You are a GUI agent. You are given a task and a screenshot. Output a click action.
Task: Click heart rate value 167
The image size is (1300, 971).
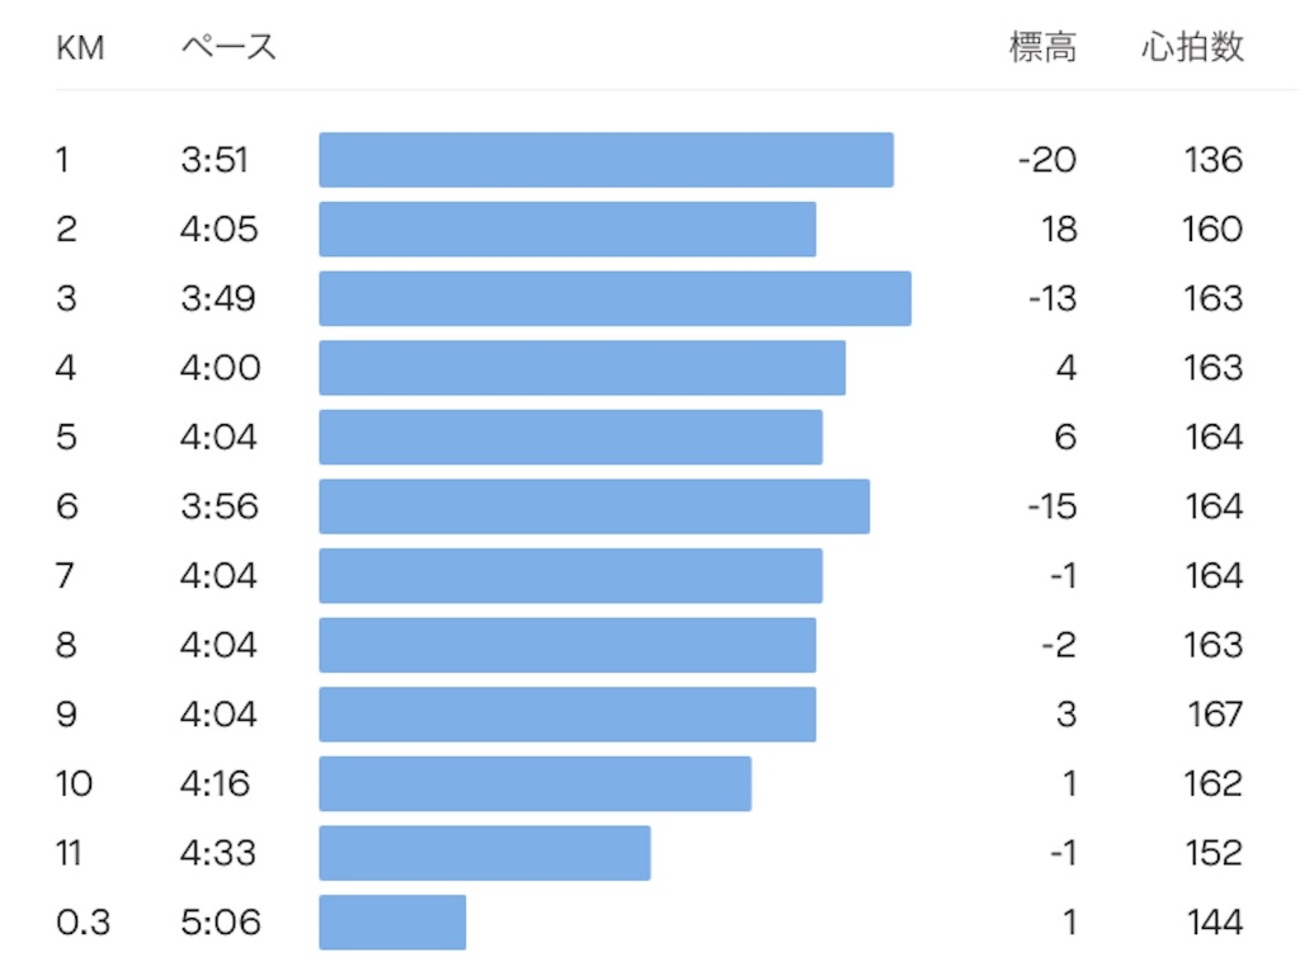[1215, 714]
